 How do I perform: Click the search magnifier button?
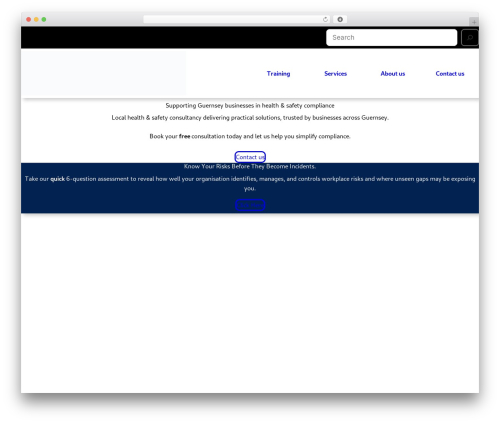(470, 38)
